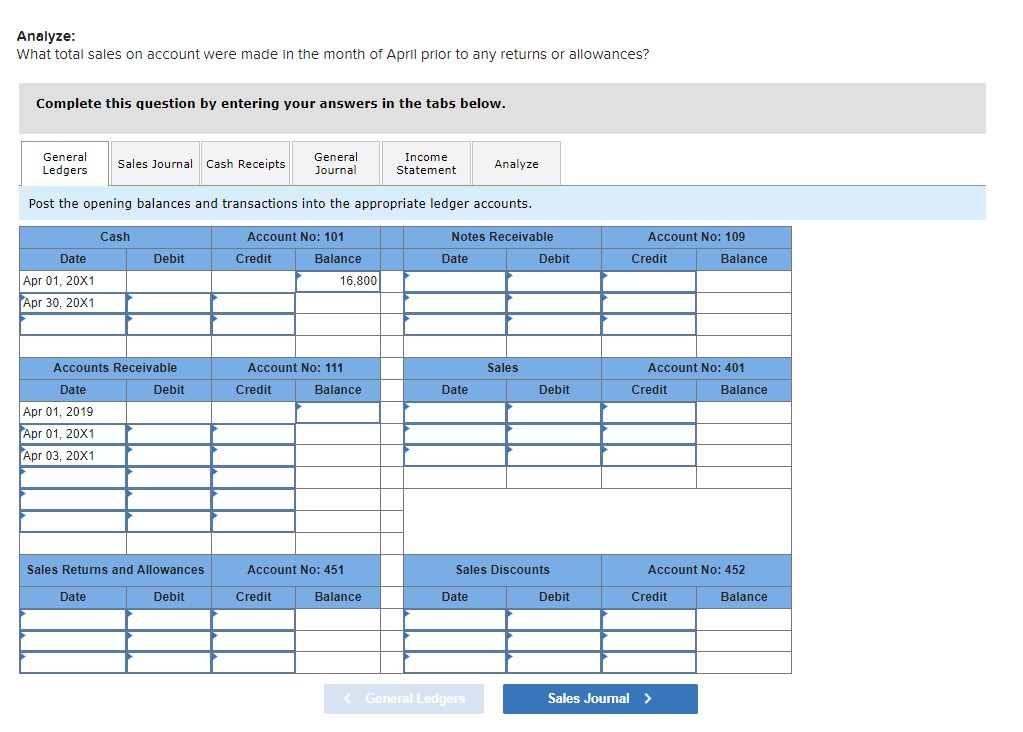Click the Cash balance cell showing 16,800
Screen dimensions: 1023x732
[x=338, y=281]
